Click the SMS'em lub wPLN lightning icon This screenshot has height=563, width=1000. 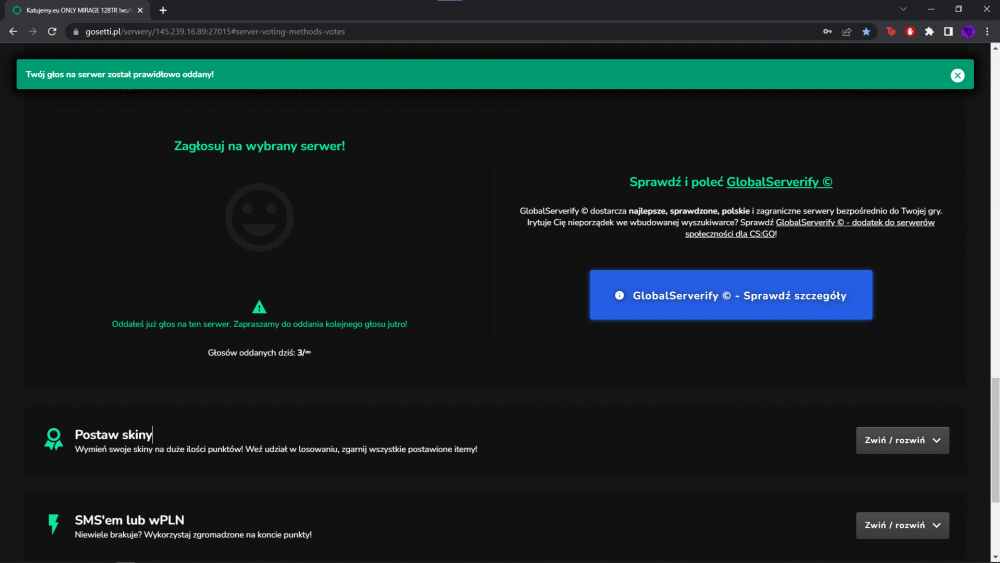tap(54, 524)
